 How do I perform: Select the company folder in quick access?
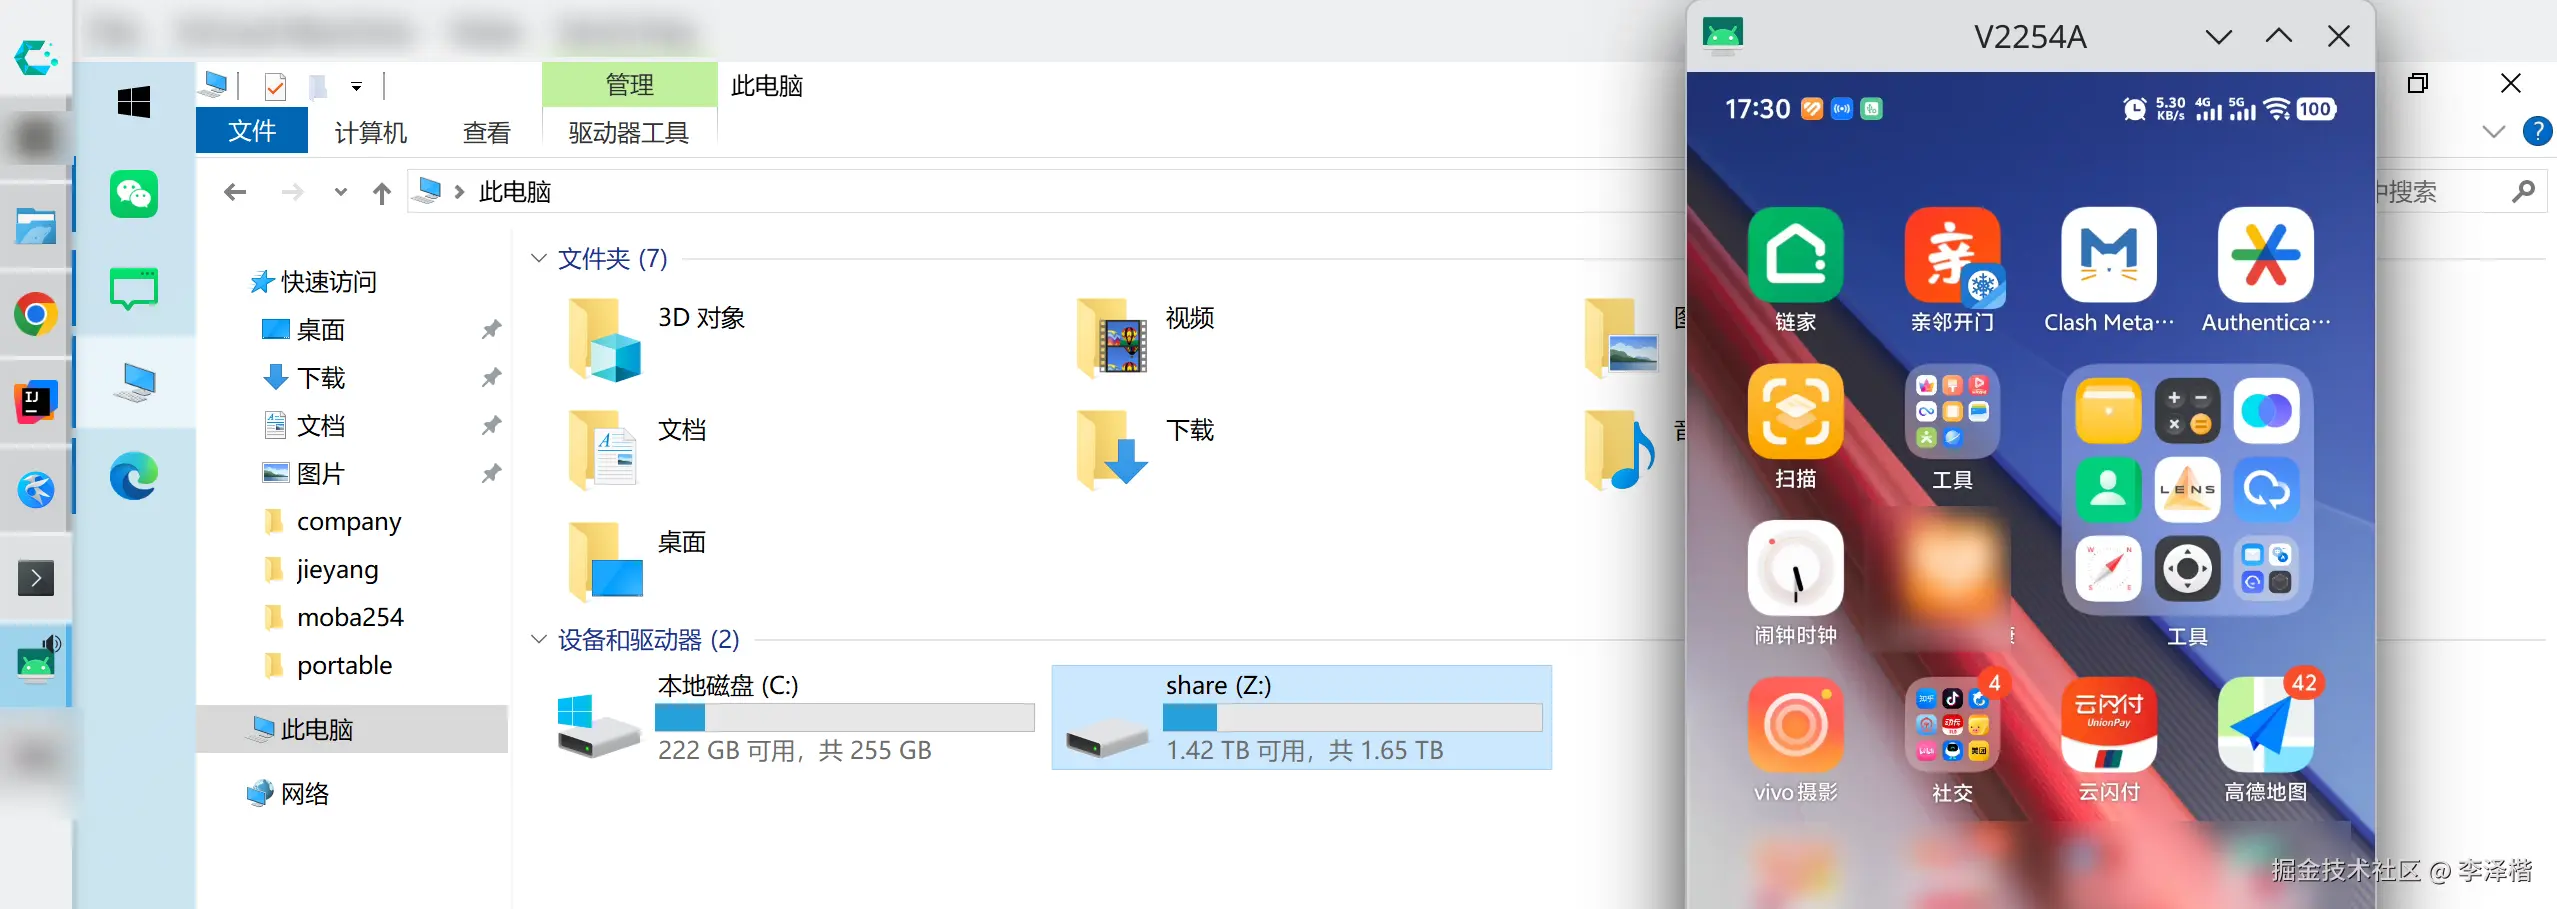pos(348,522)
